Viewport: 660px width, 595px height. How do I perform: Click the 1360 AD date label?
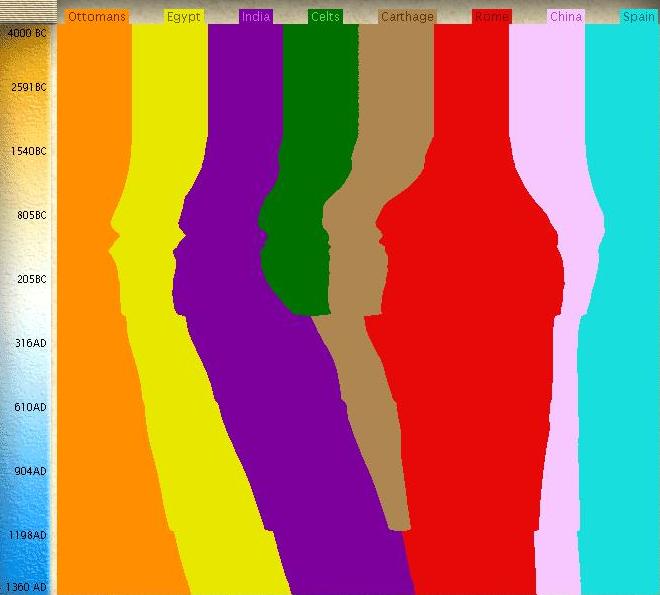coord(26,587)
